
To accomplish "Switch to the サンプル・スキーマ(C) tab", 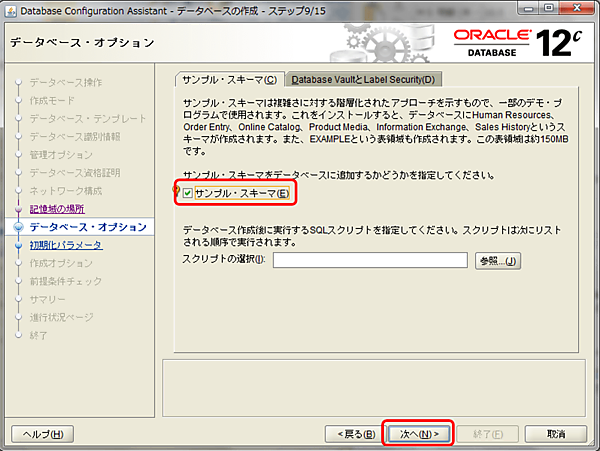I will (230, 80).
